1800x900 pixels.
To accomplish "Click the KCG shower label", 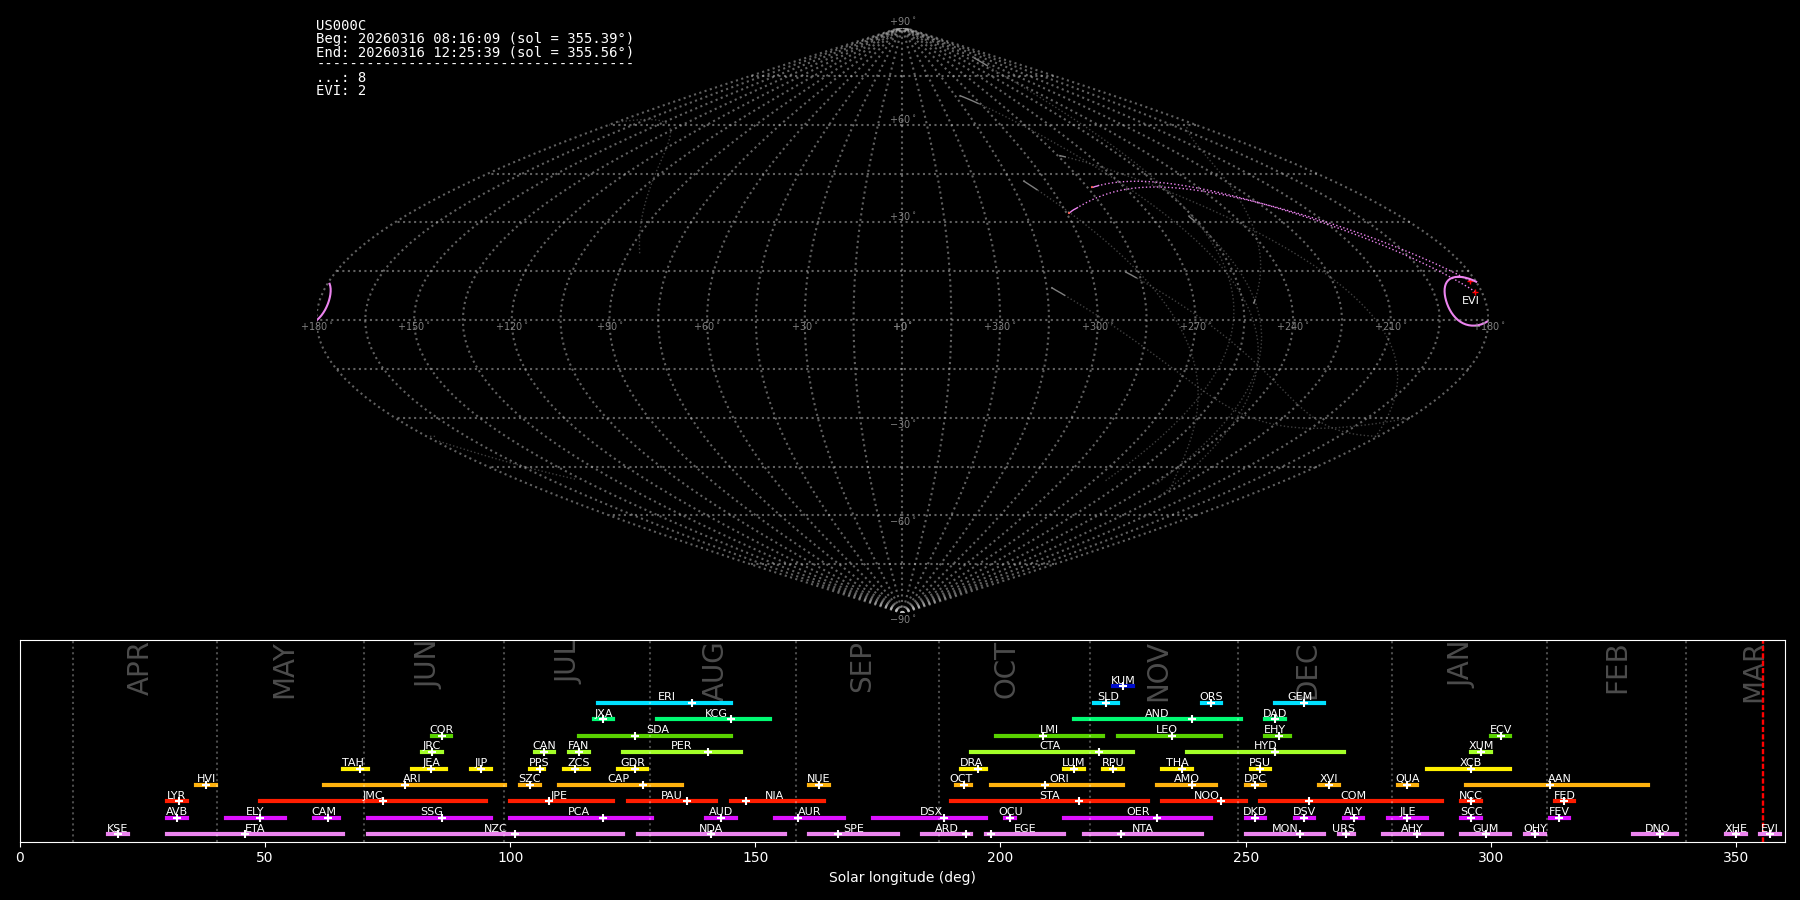I will (x=716, y=714).
